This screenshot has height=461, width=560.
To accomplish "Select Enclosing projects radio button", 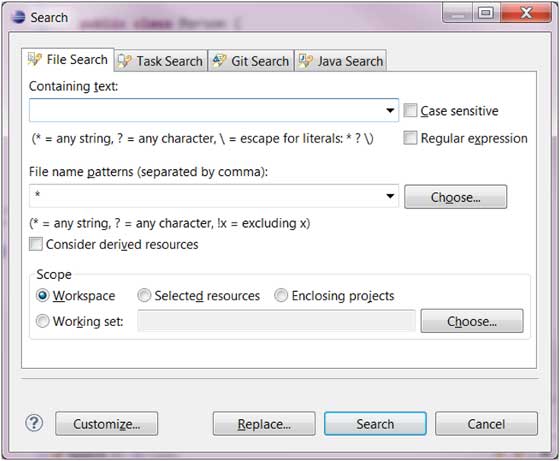I will point(281,296).
